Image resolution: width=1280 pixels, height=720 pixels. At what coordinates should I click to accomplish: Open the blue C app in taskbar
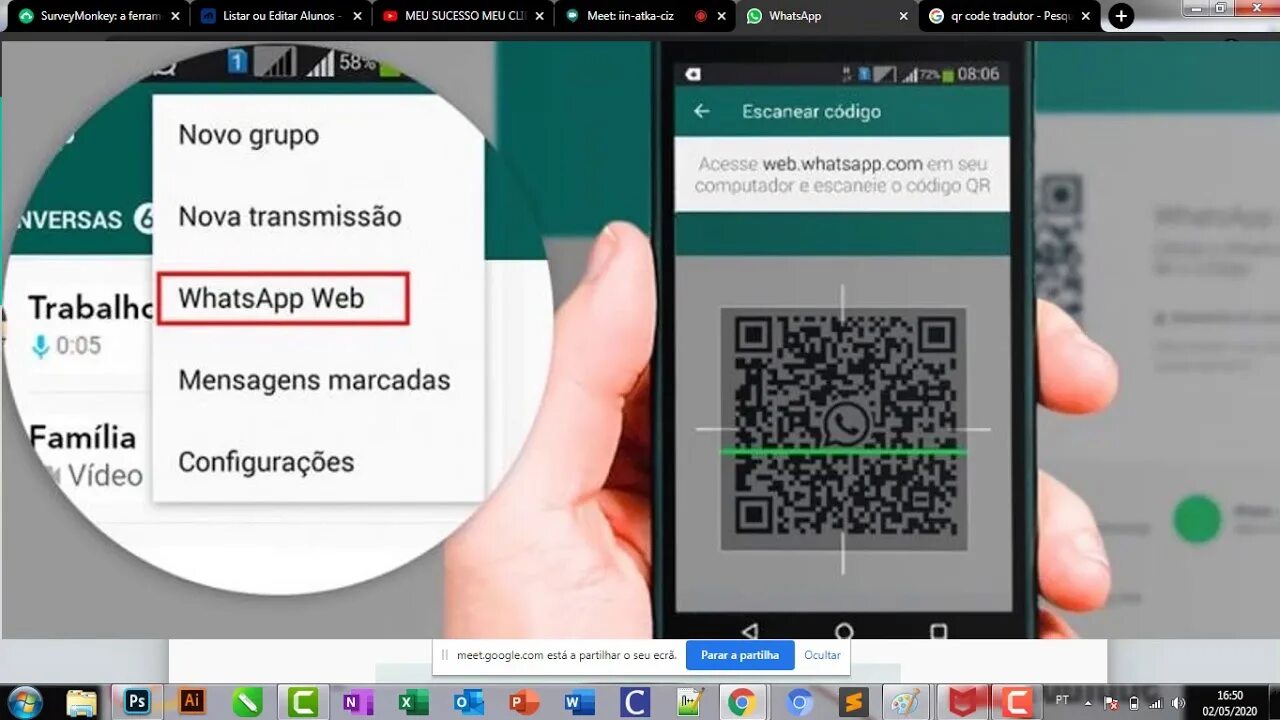634,702
